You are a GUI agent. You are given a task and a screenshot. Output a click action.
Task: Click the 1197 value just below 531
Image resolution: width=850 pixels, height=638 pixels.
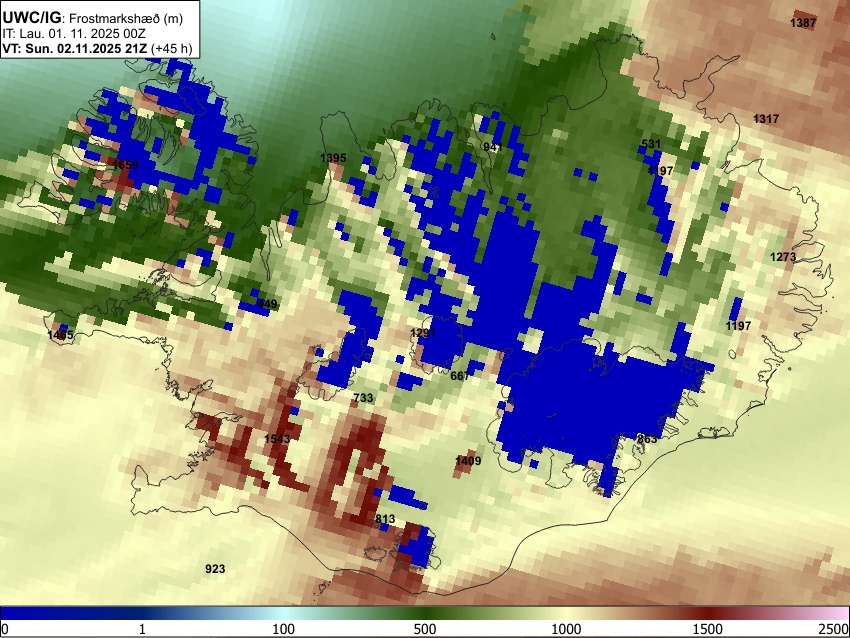(660, 171)
